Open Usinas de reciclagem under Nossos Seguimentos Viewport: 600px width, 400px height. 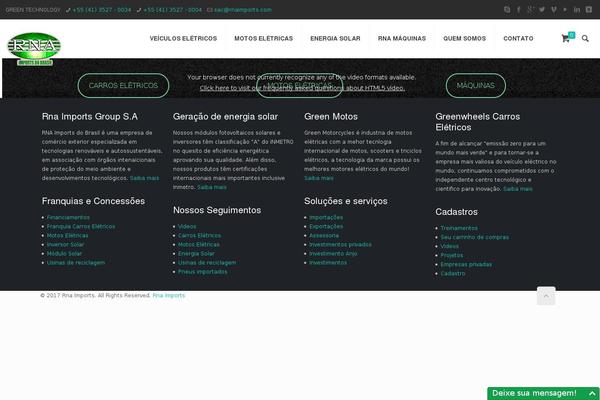click(x=207, y=263)
